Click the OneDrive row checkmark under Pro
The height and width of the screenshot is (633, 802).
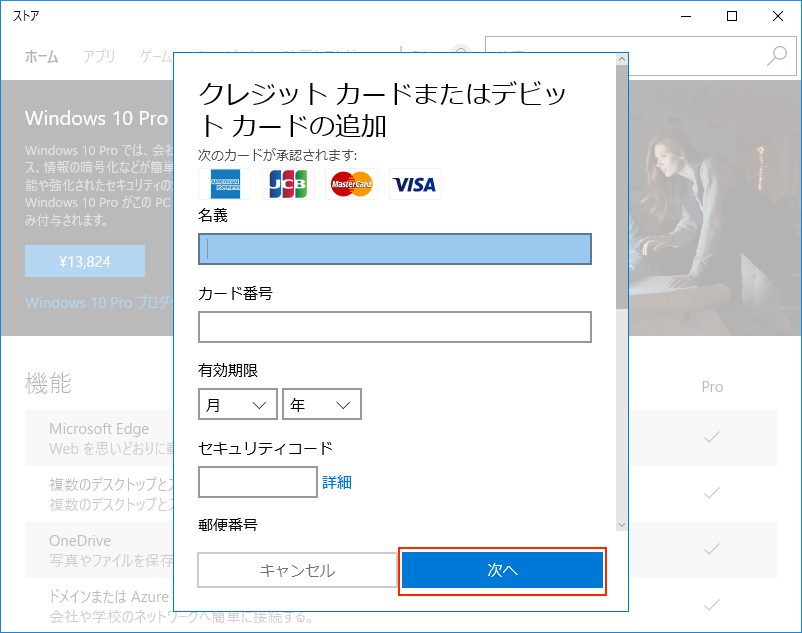click(712, 550)
